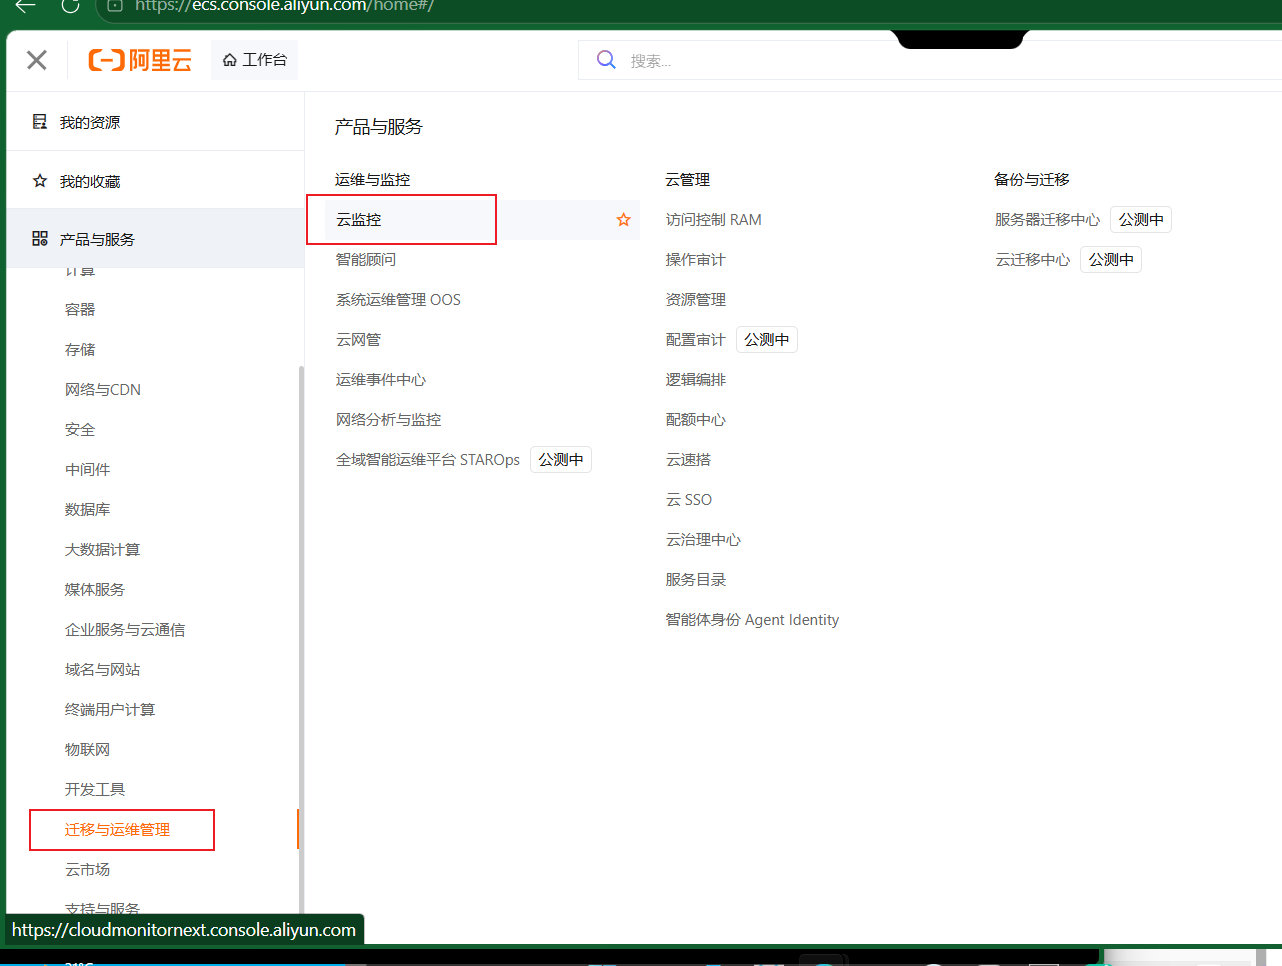Open the 云网管 product link
The image size is (1282, 966).
tap(359, 339)
